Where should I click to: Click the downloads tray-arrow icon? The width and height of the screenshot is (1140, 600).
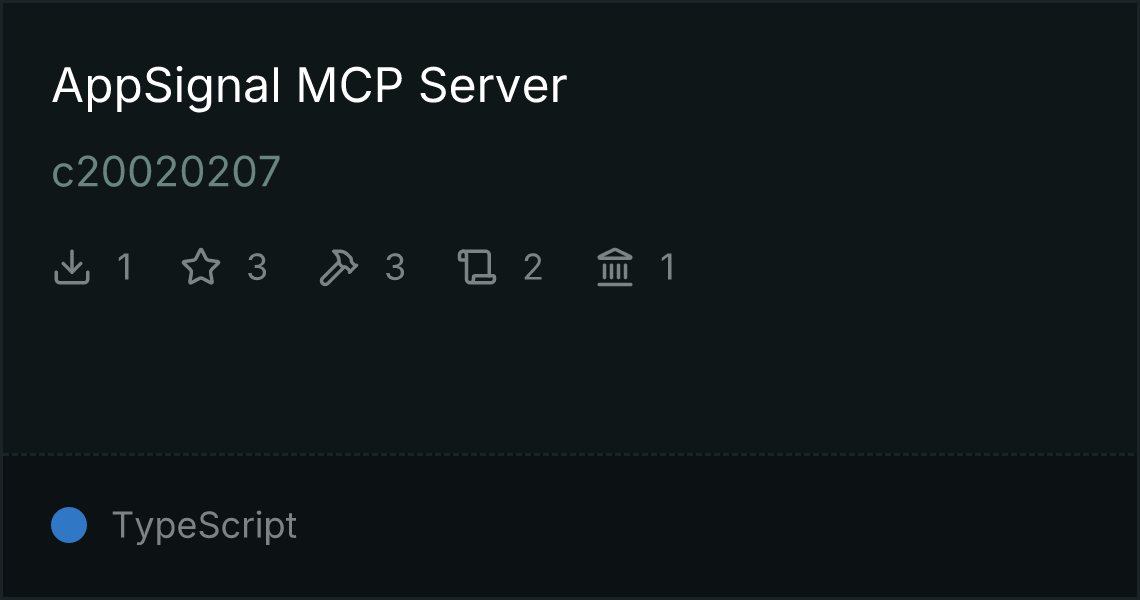pyautogui.click(x=72, y=267)
